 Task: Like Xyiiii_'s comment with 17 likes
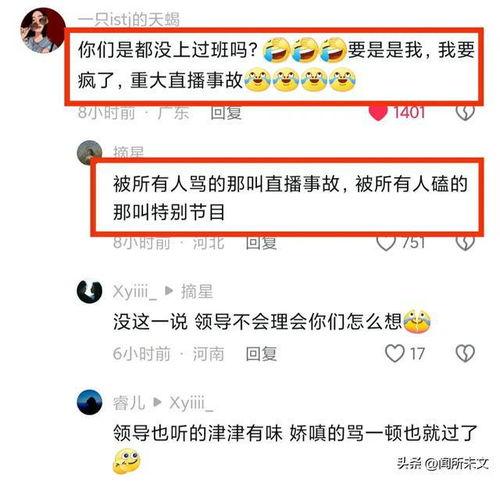pos(395,353)
